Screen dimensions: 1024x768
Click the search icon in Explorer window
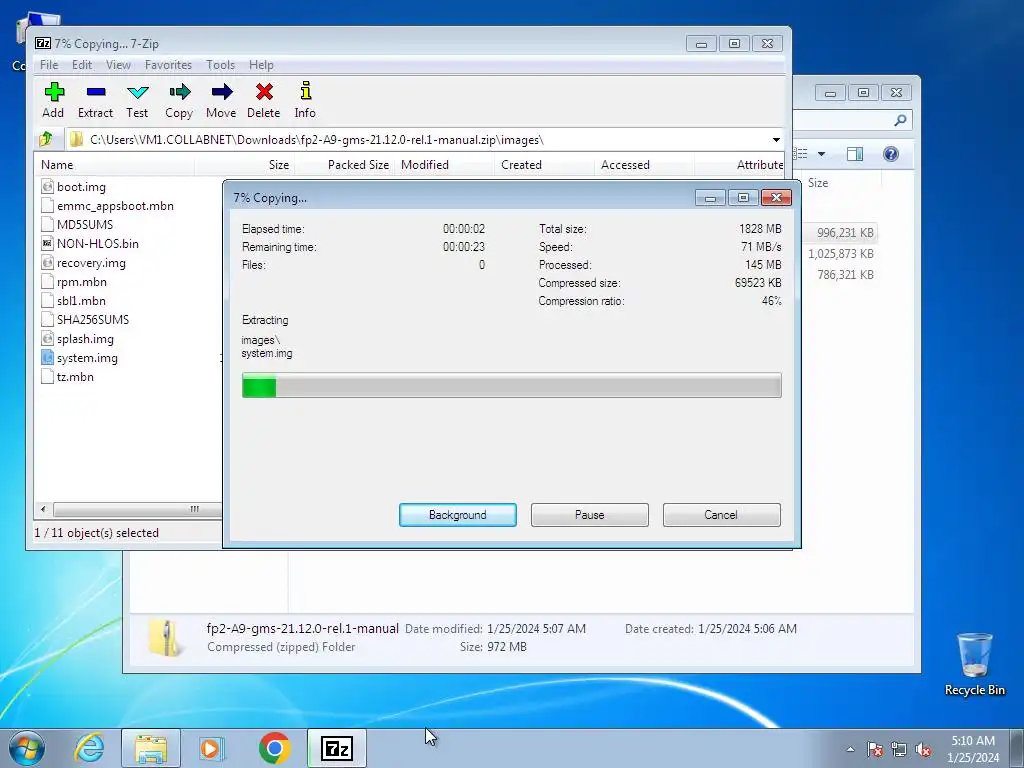point(901,120)
